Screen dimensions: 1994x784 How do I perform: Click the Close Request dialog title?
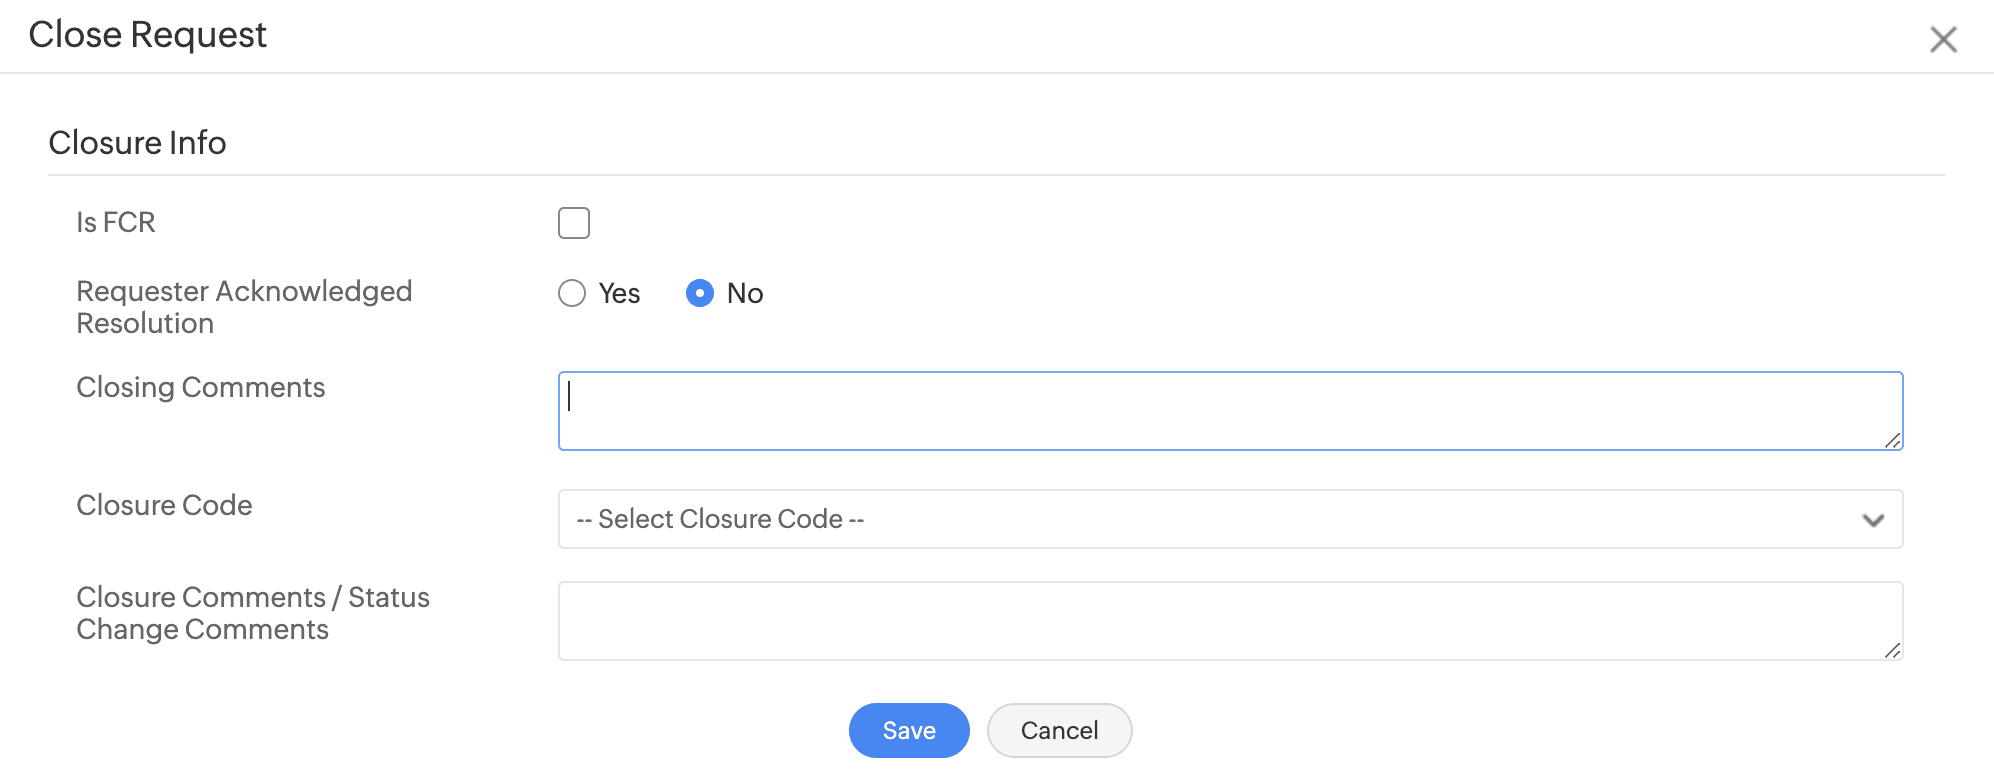click(x=147, y=35)
